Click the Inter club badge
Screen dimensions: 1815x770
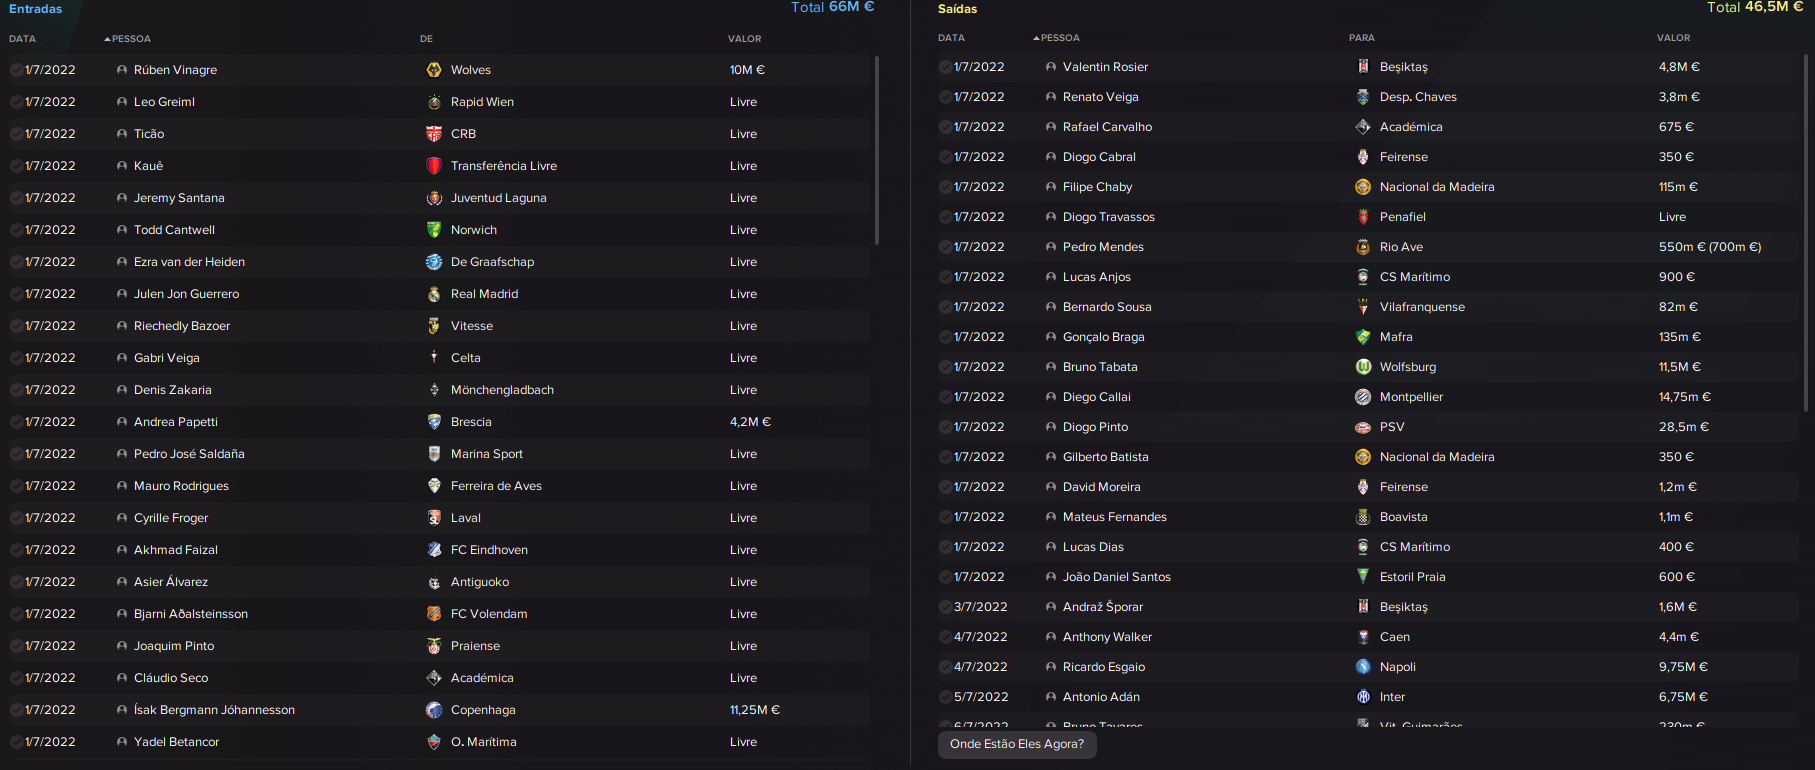coord(1363,697)
